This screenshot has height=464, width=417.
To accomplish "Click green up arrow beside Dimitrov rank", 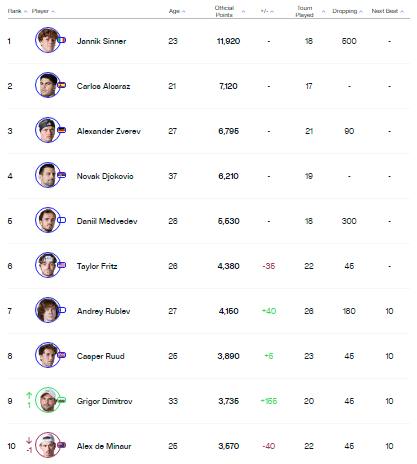I will tap(29, 396).
